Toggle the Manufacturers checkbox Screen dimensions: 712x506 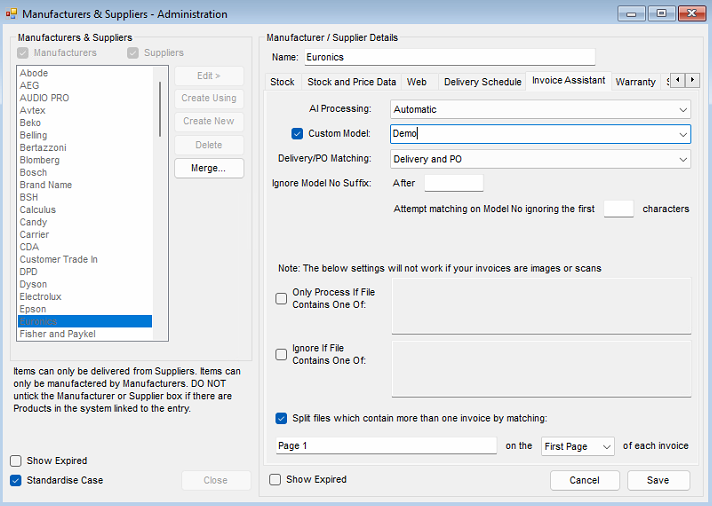(x=23, y=53)
